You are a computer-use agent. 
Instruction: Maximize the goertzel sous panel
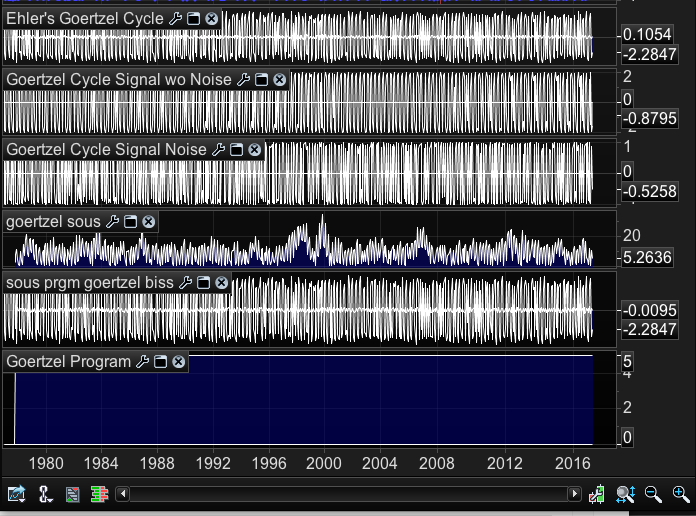point(130,222)
